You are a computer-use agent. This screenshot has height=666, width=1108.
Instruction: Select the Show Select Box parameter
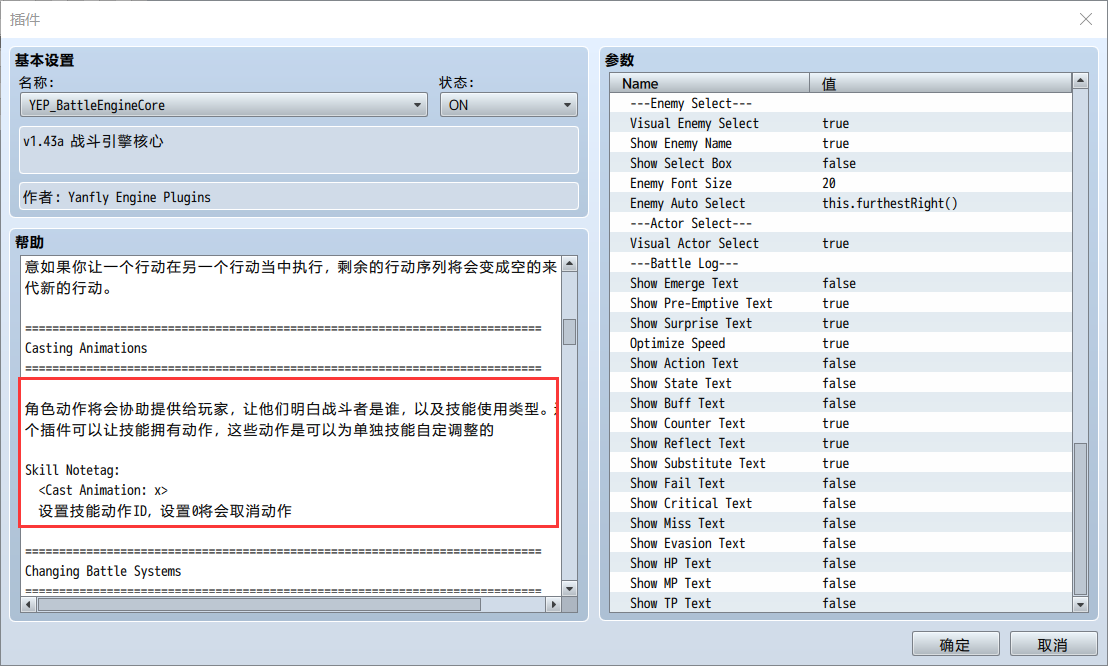[x=841, y=163]
